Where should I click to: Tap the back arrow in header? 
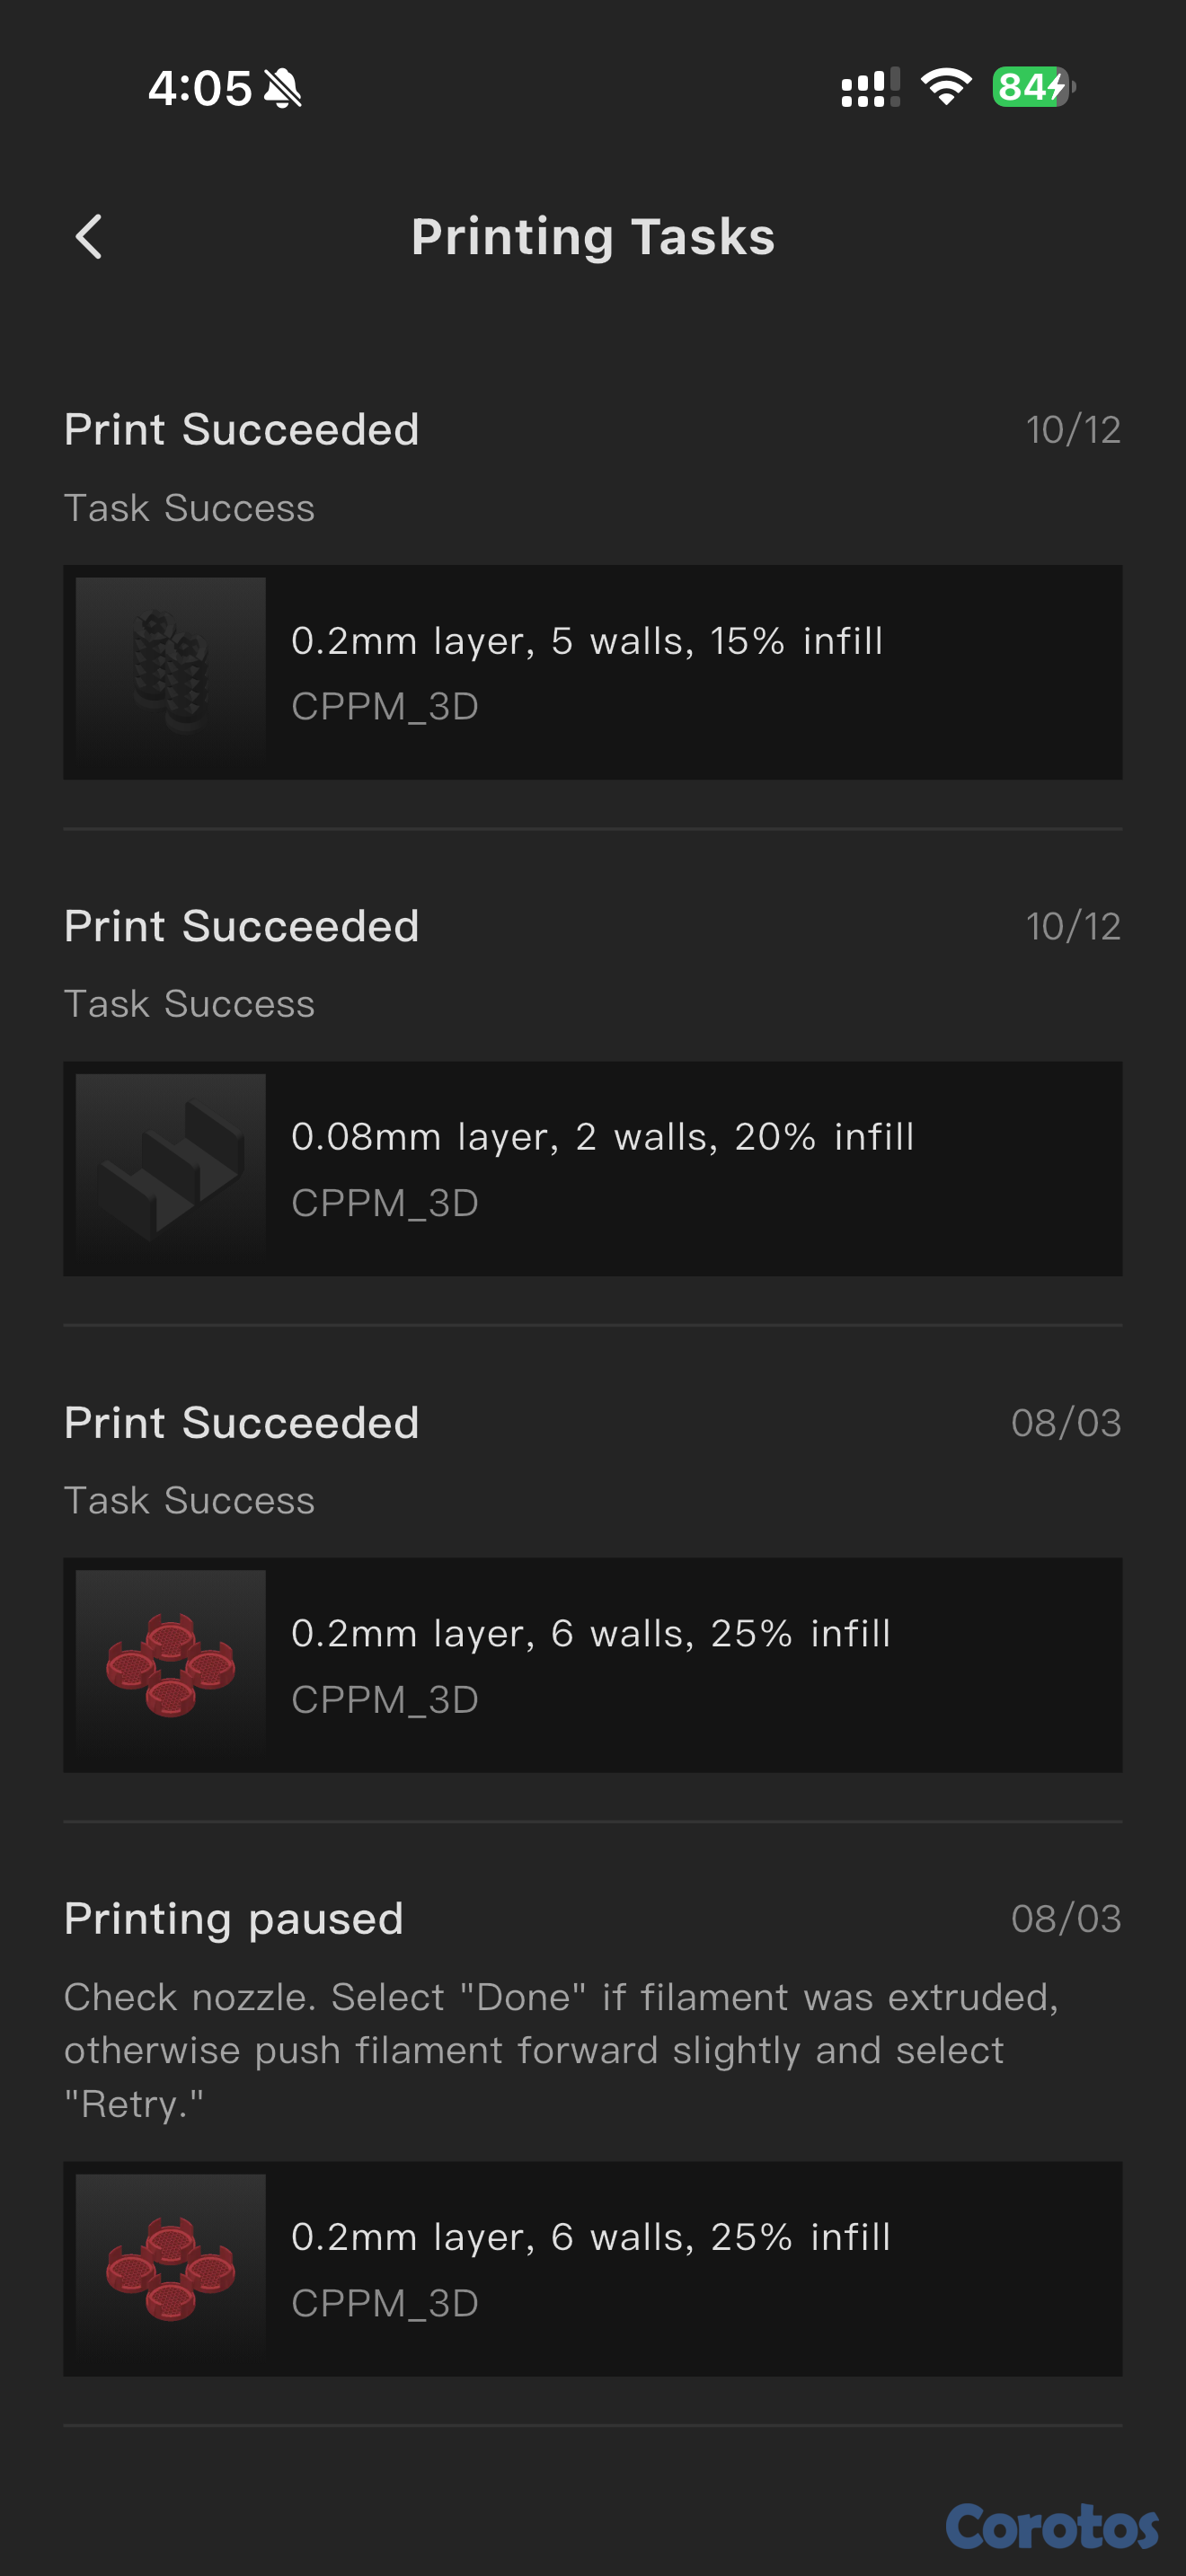(x=89, y=237)
